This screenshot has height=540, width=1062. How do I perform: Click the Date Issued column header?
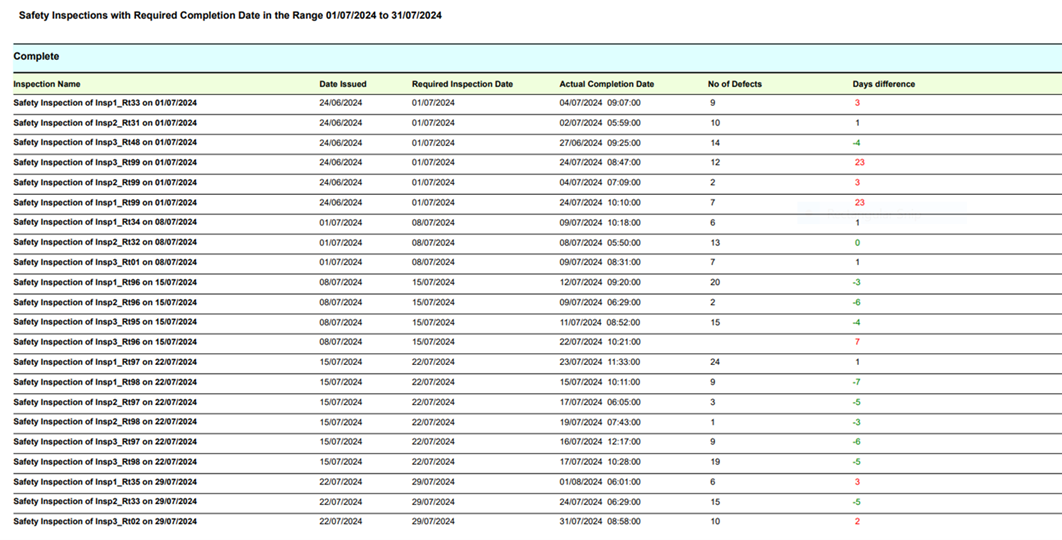(343, 84)
